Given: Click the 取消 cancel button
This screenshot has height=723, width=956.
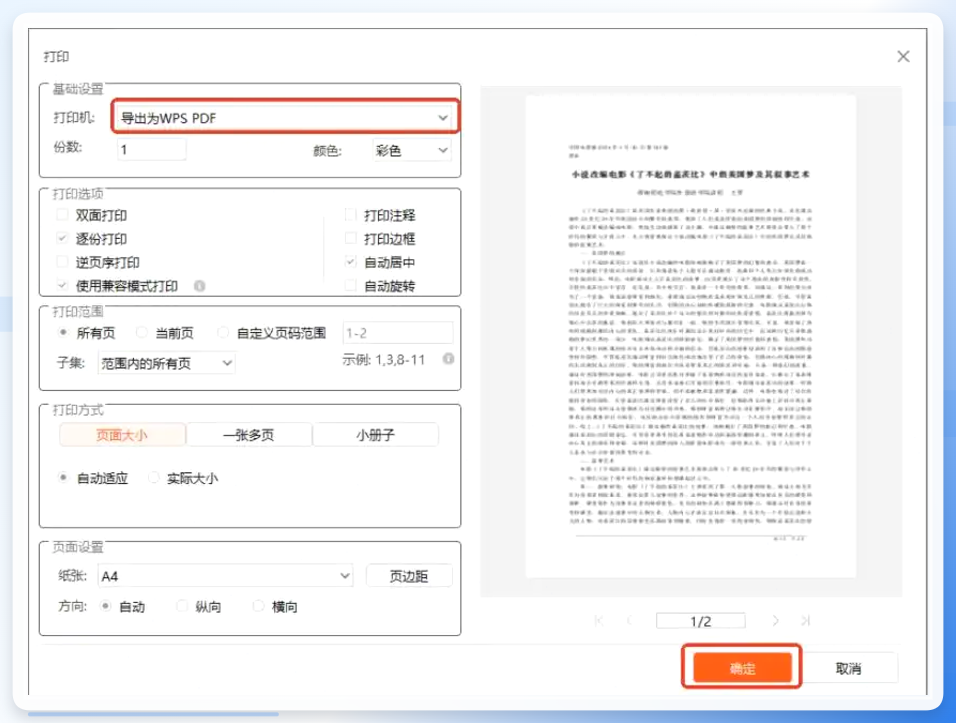Looking at the screenshot, I should point(848,668).
